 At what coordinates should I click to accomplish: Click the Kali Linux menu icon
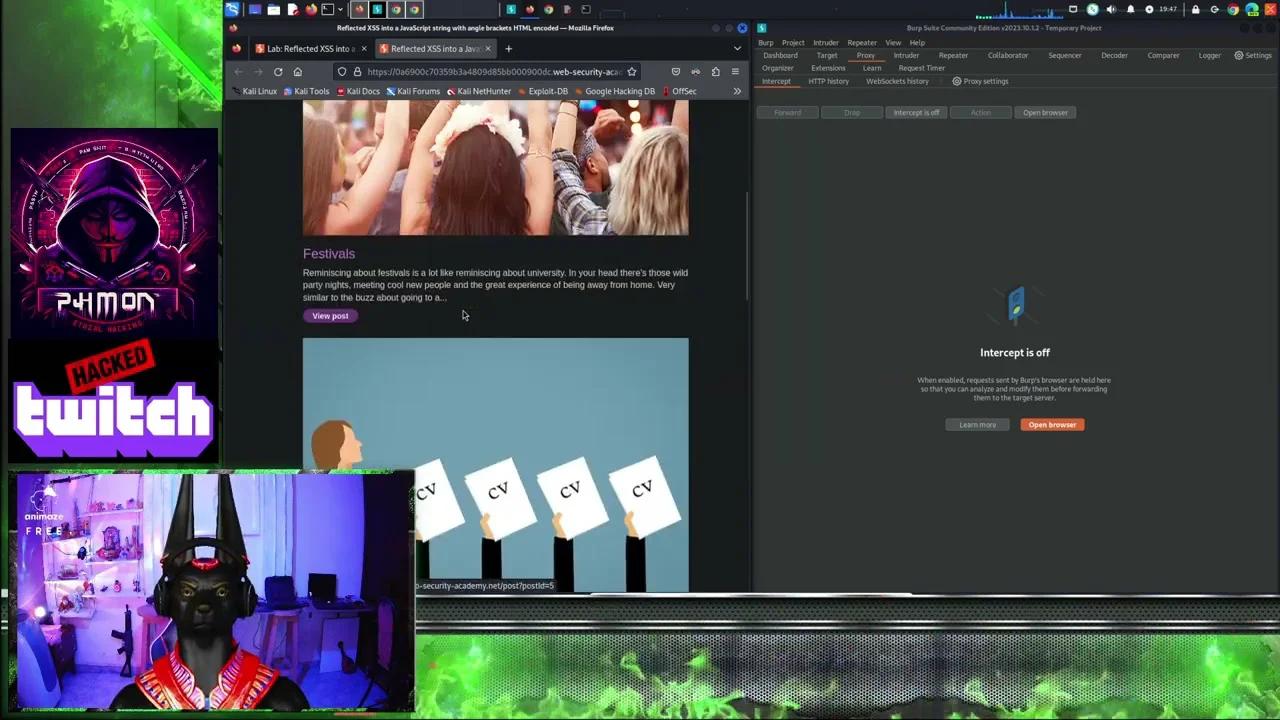pyautogui.click(x=232, y=10)
